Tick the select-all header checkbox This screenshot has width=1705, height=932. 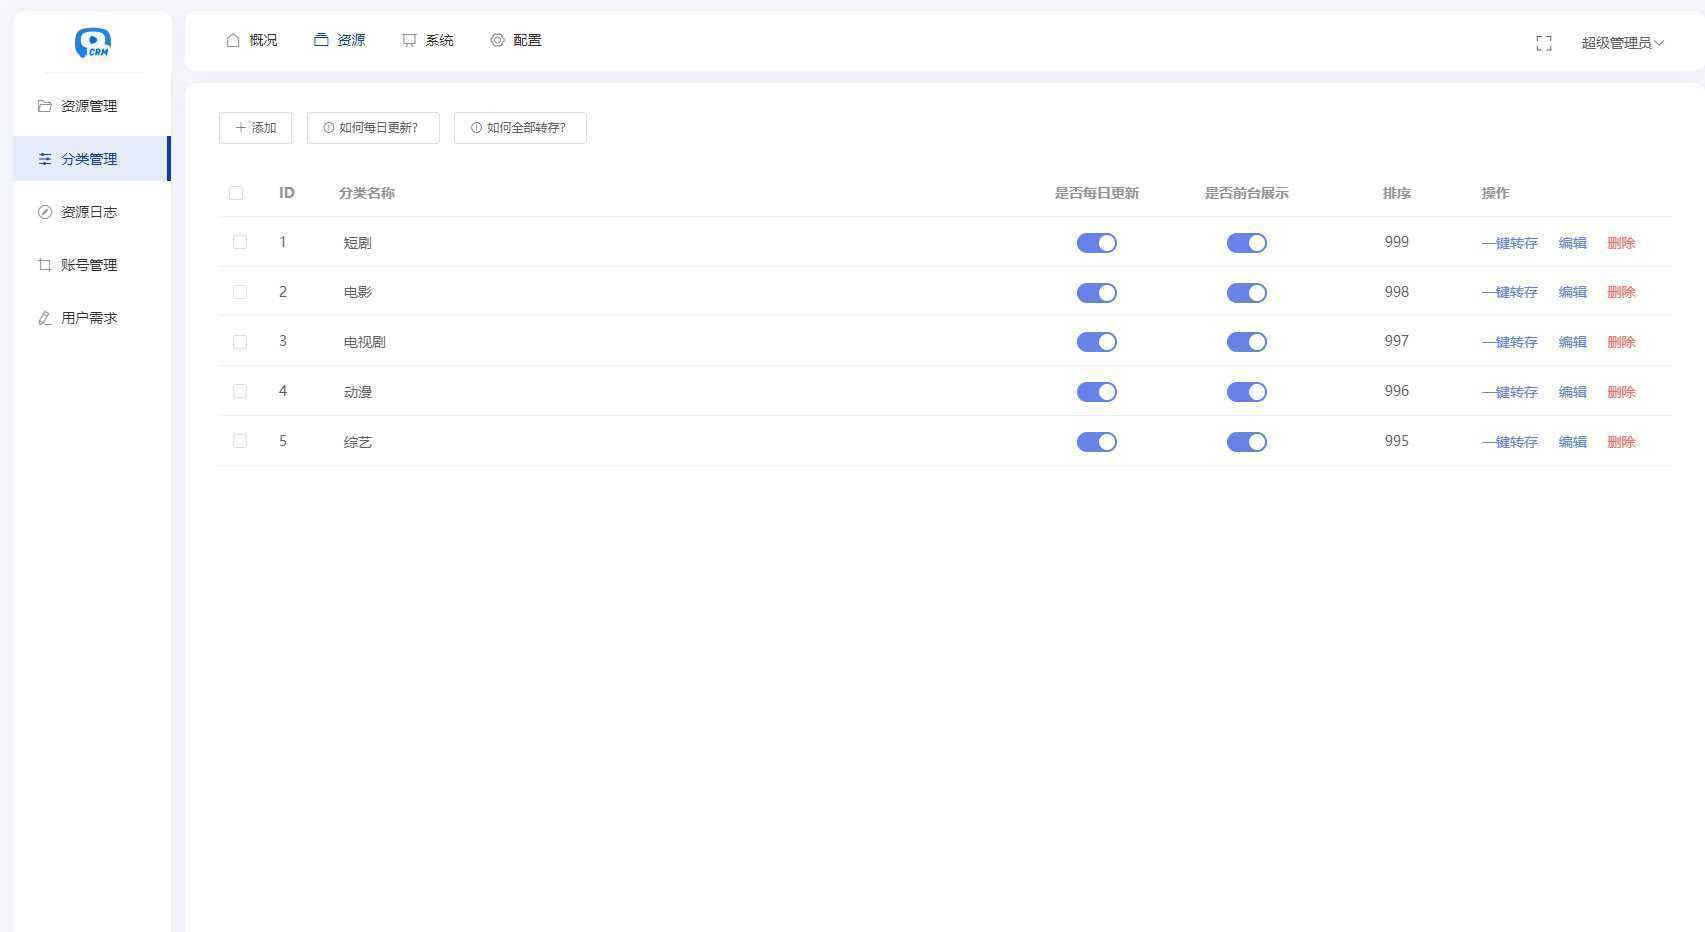[236, 193]
